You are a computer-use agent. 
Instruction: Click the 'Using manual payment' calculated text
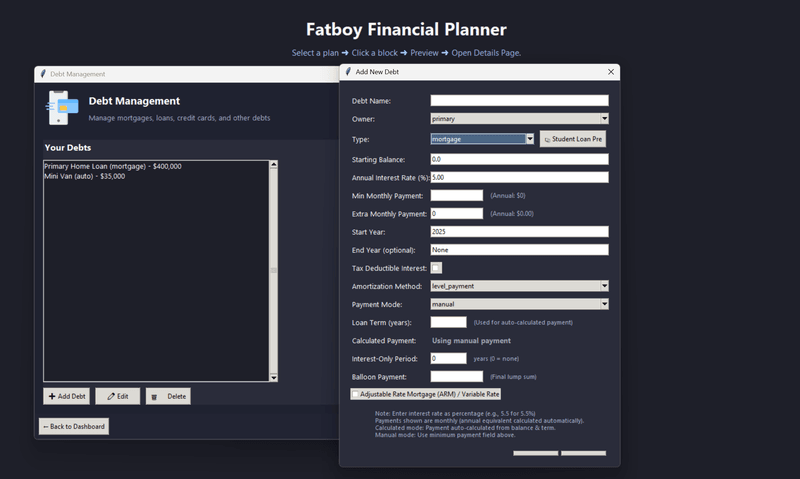coord(471,341)
